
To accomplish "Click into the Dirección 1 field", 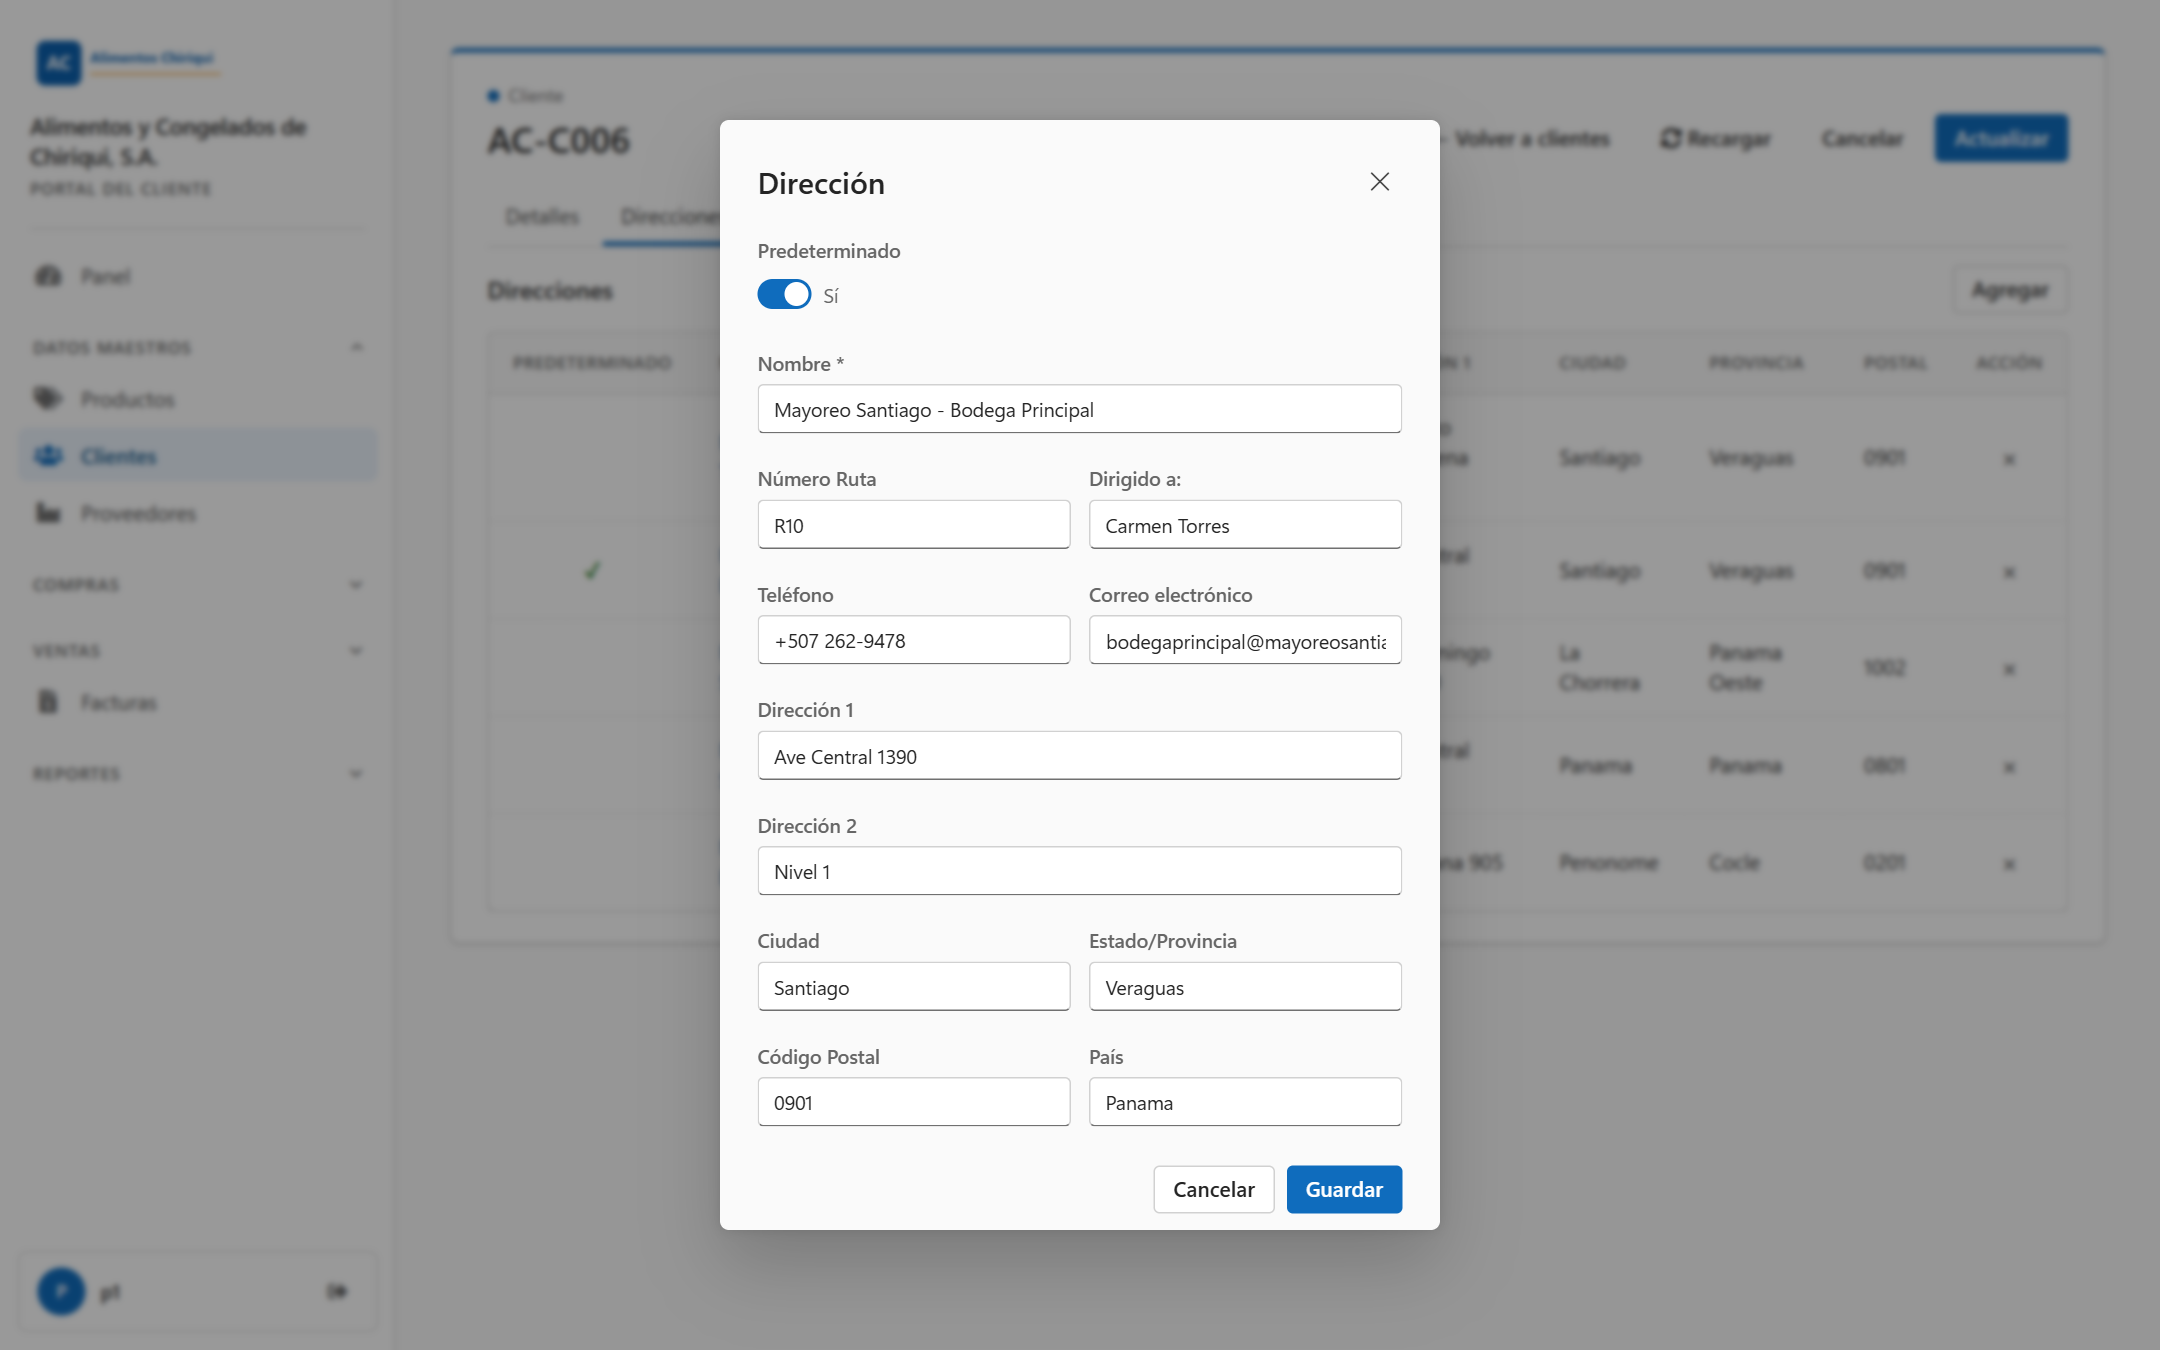I will pos(1079,756).
